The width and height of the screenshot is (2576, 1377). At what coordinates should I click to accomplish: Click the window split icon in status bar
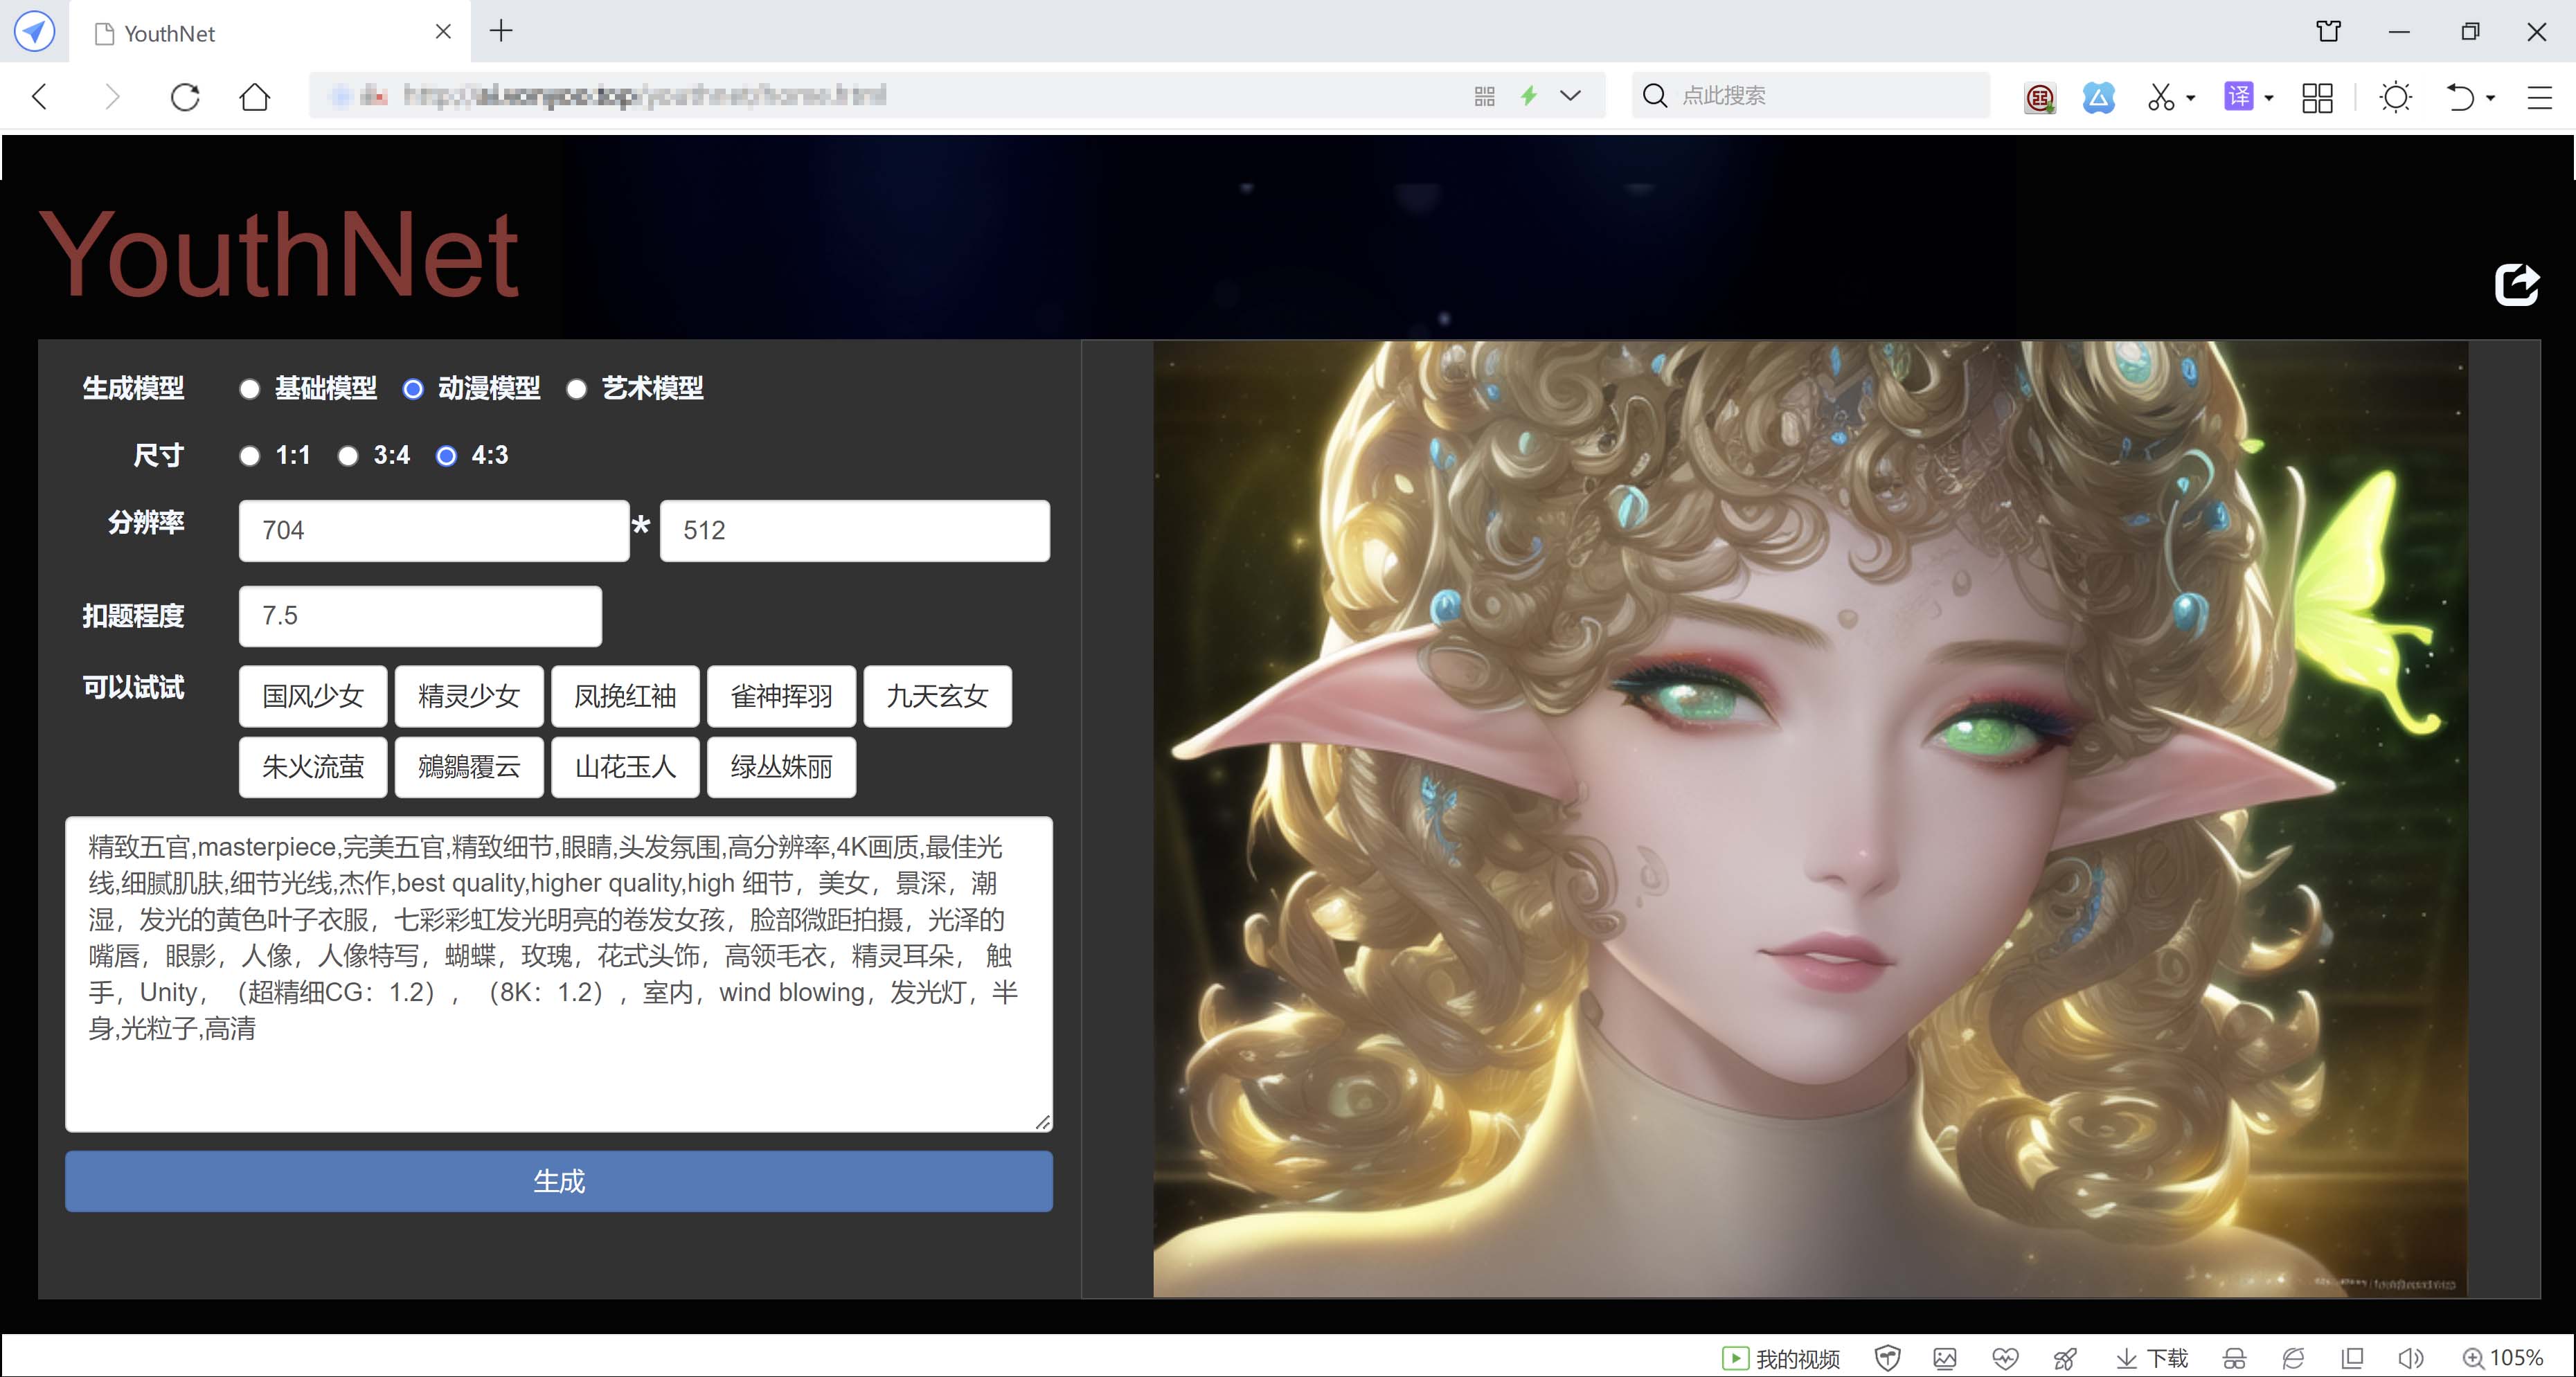click(2352, 1358)
